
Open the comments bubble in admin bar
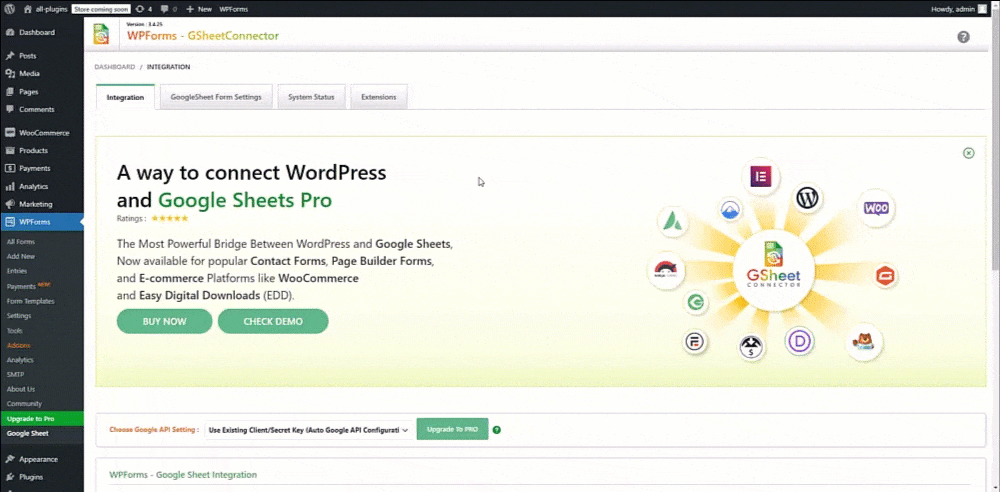pyautogui.click(x=165, y=9)
